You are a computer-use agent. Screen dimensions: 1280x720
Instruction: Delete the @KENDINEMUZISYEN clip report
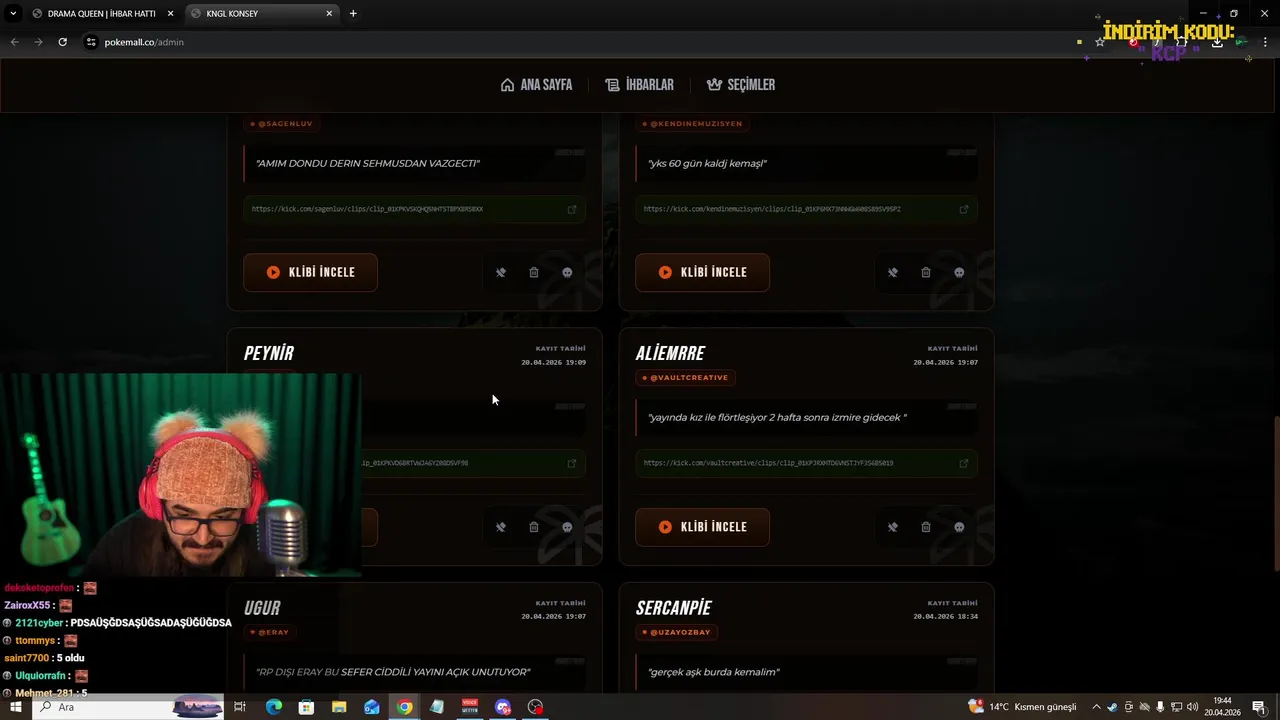pyautogui.click(x=926, y=272)
